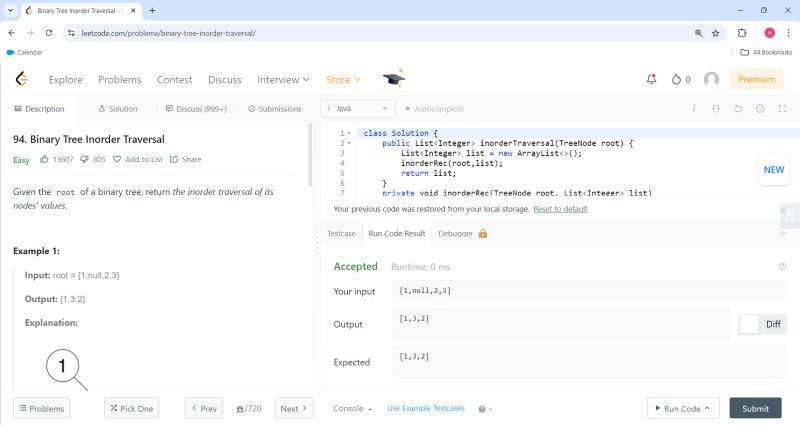
Task: Open the notifications bell
Action: [x=652, y=79]
